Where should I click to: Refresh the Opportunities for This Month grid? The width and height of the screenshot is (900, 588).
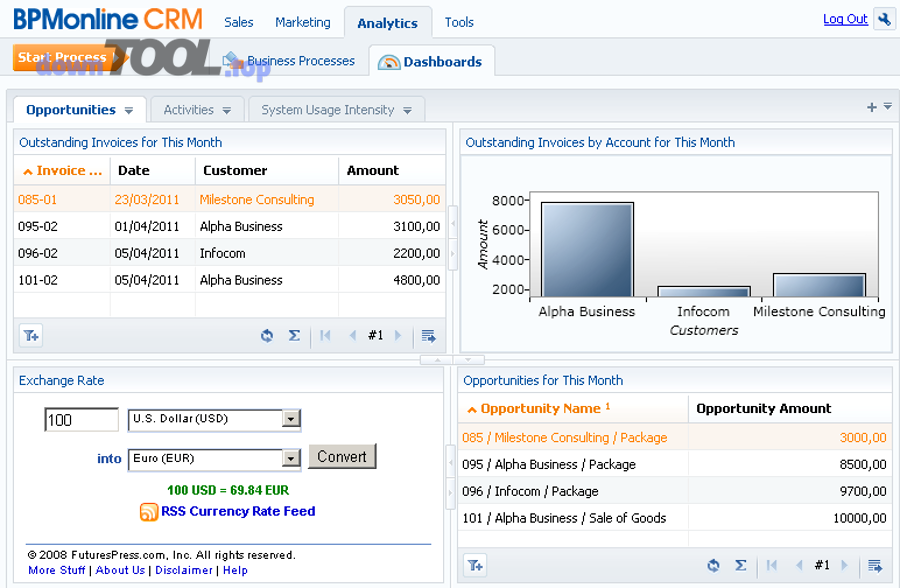(x=713, y=566)
